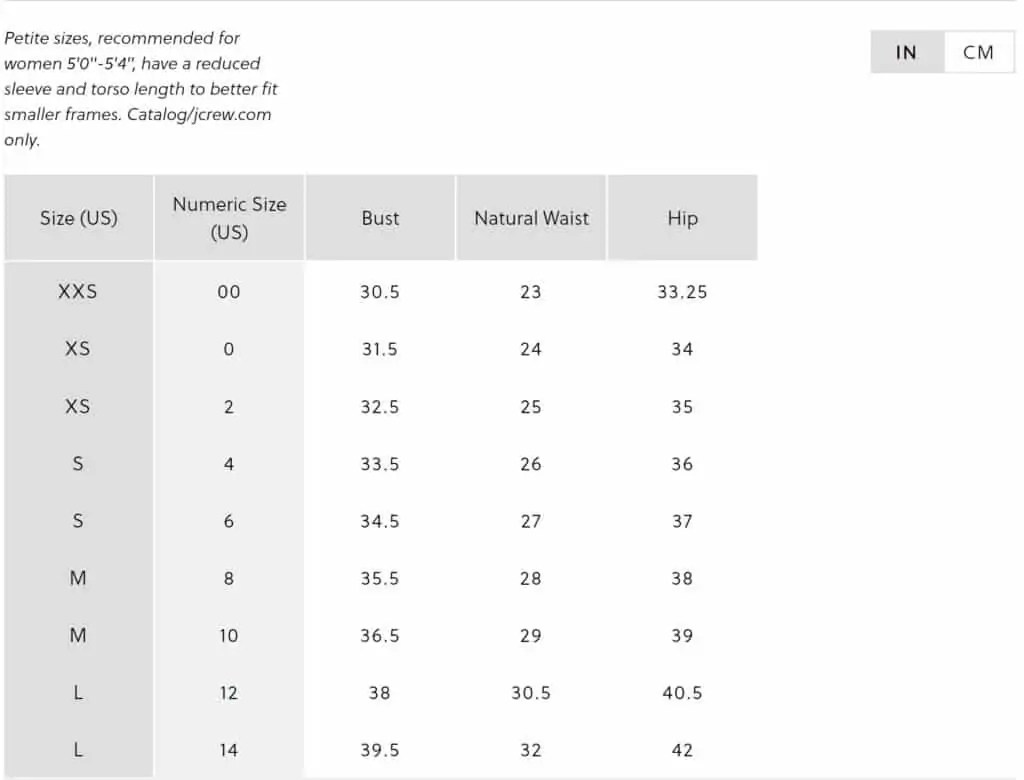The height and width of the screenshot is (780, 1024).
Task: Click the petite sizes description text
Action: click(140, 89)
